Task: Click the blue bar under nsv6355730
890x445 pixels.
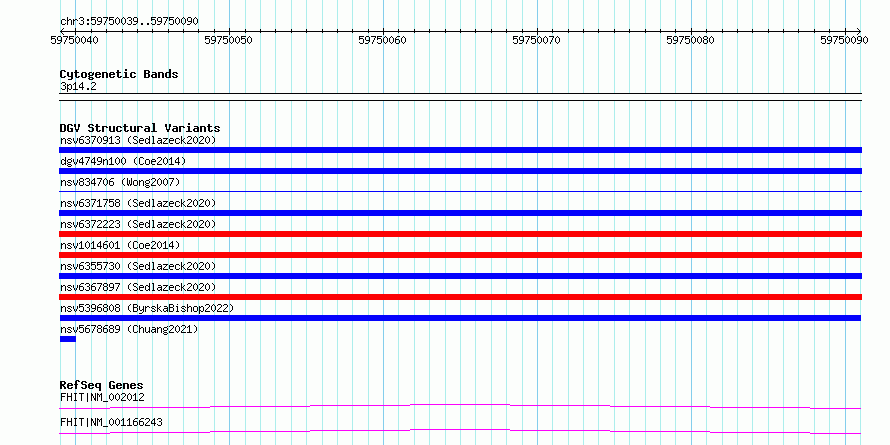Action: point(460,276)
